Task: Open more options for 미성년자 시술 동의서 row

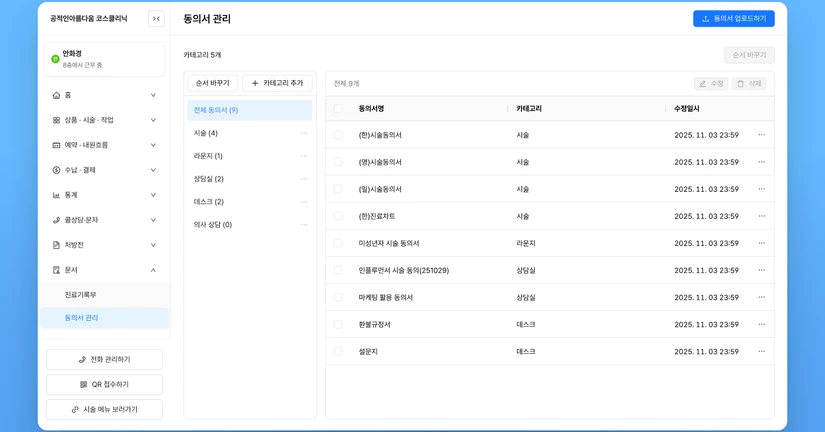Action: pos(761,243)
